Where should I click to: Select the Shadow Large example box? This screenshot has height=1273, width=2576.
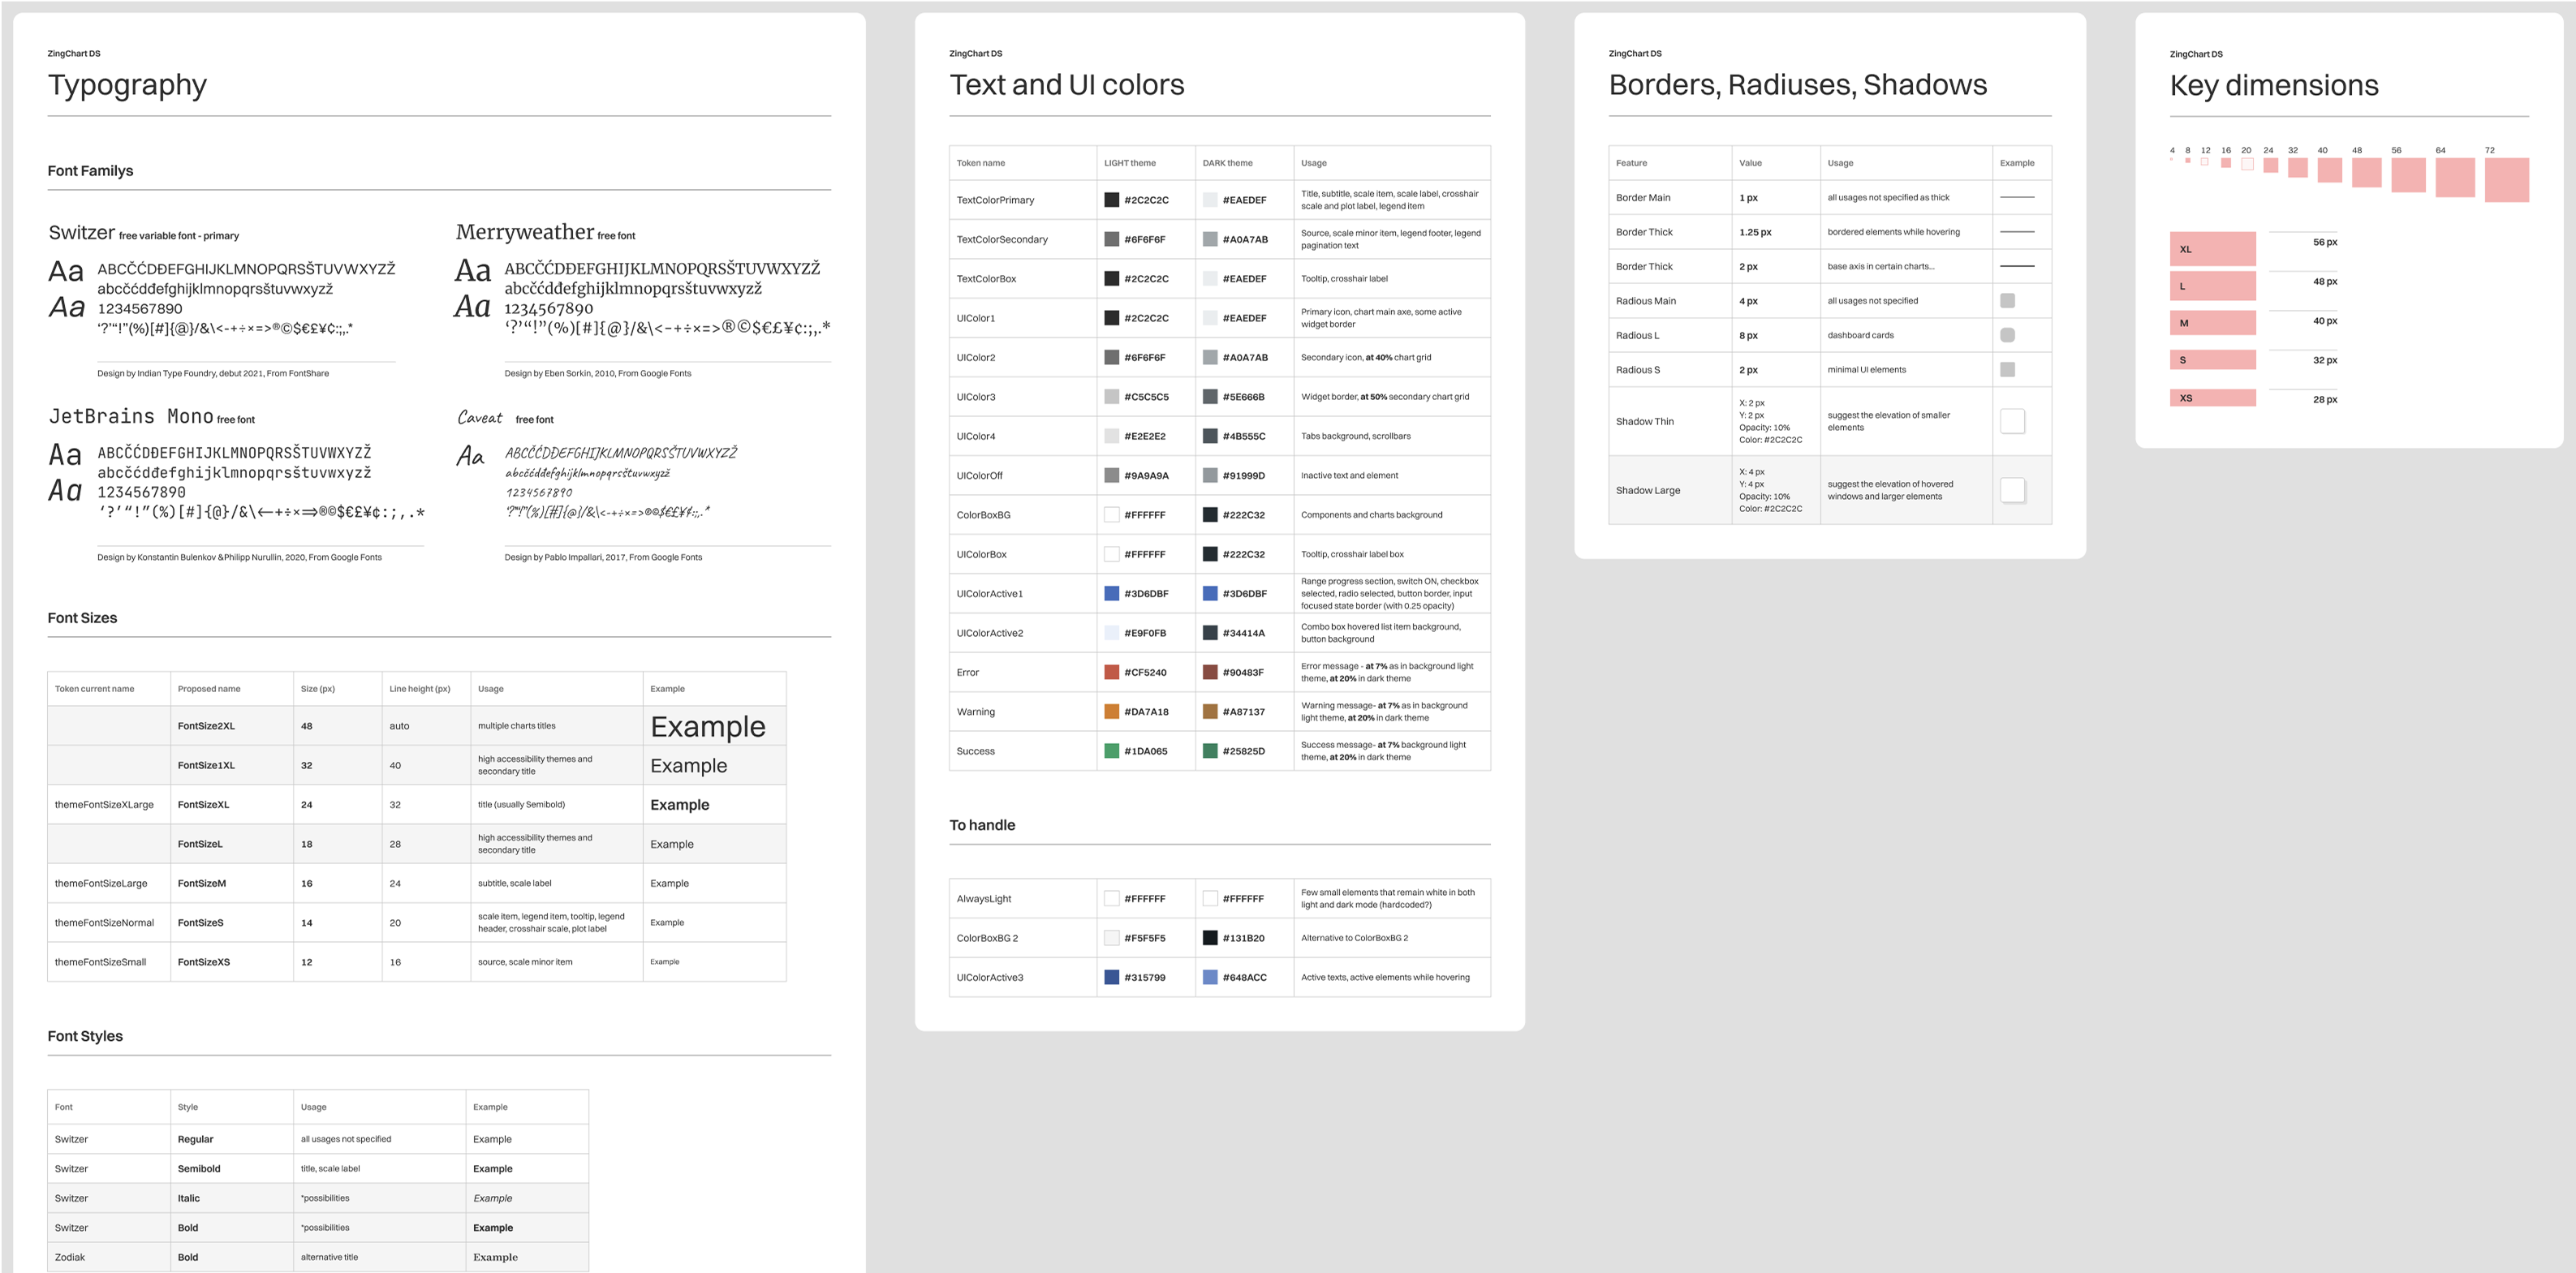[2012, 490]
